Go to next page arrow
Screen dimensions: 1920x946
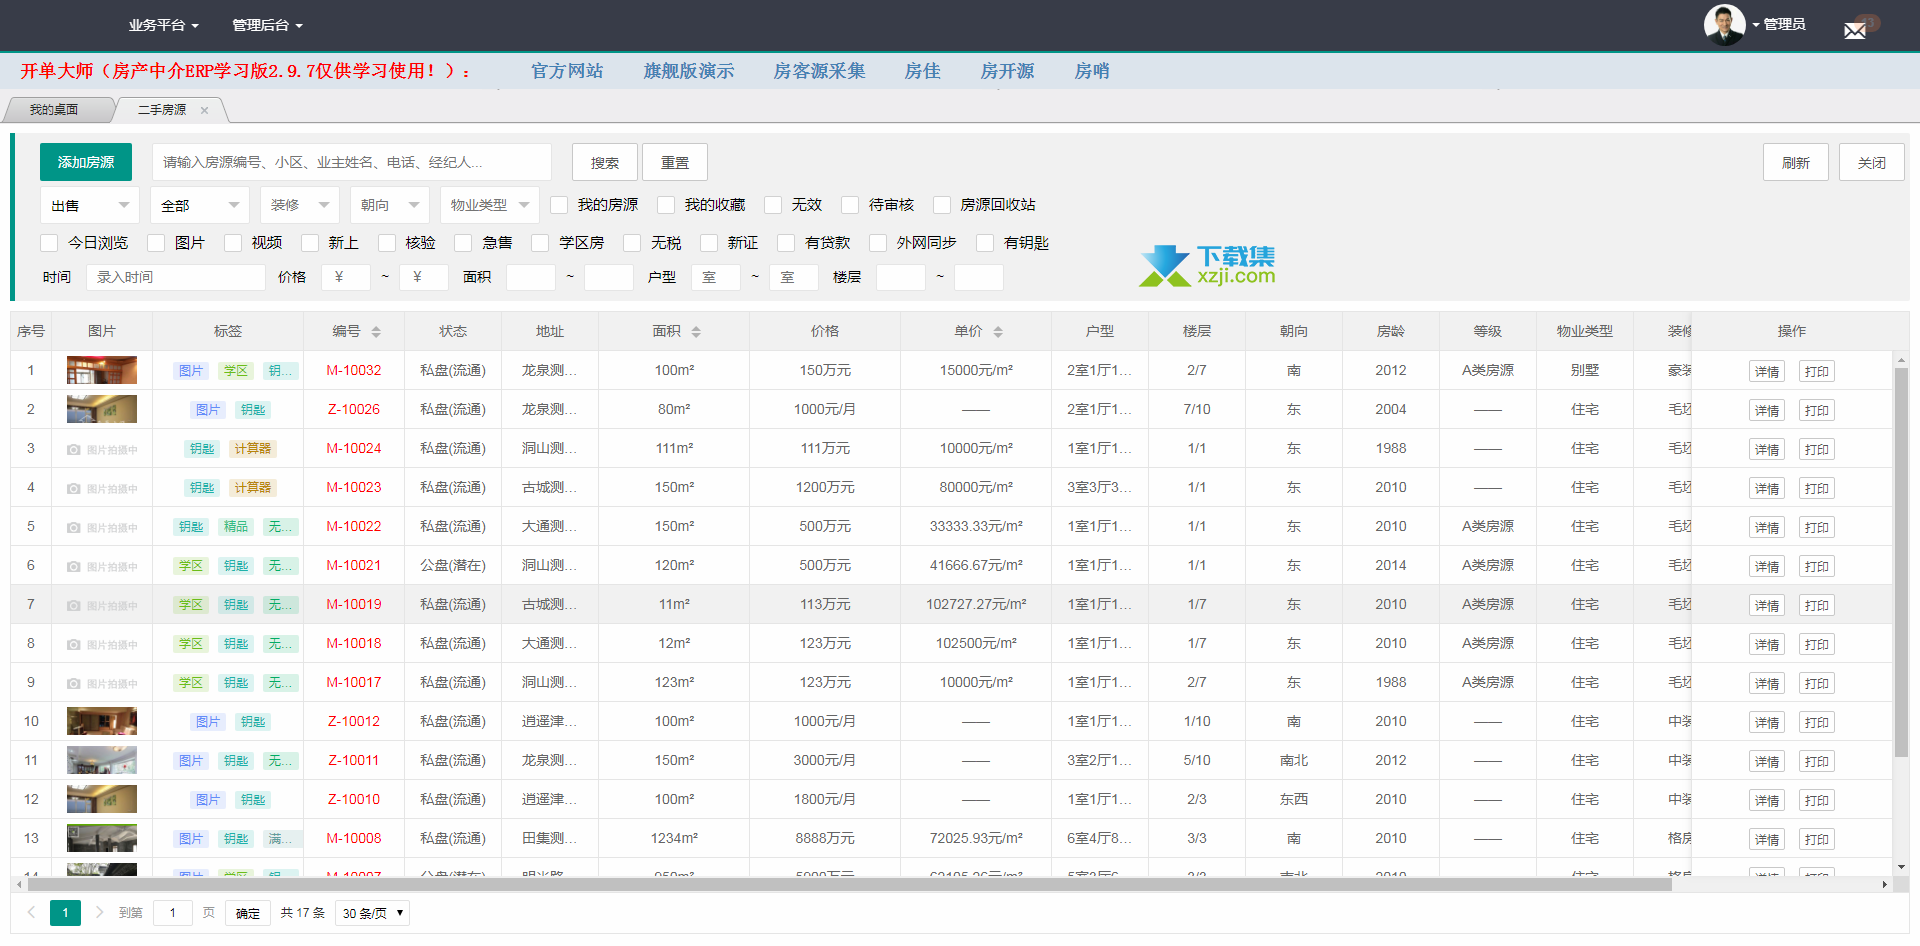(99, 912)
